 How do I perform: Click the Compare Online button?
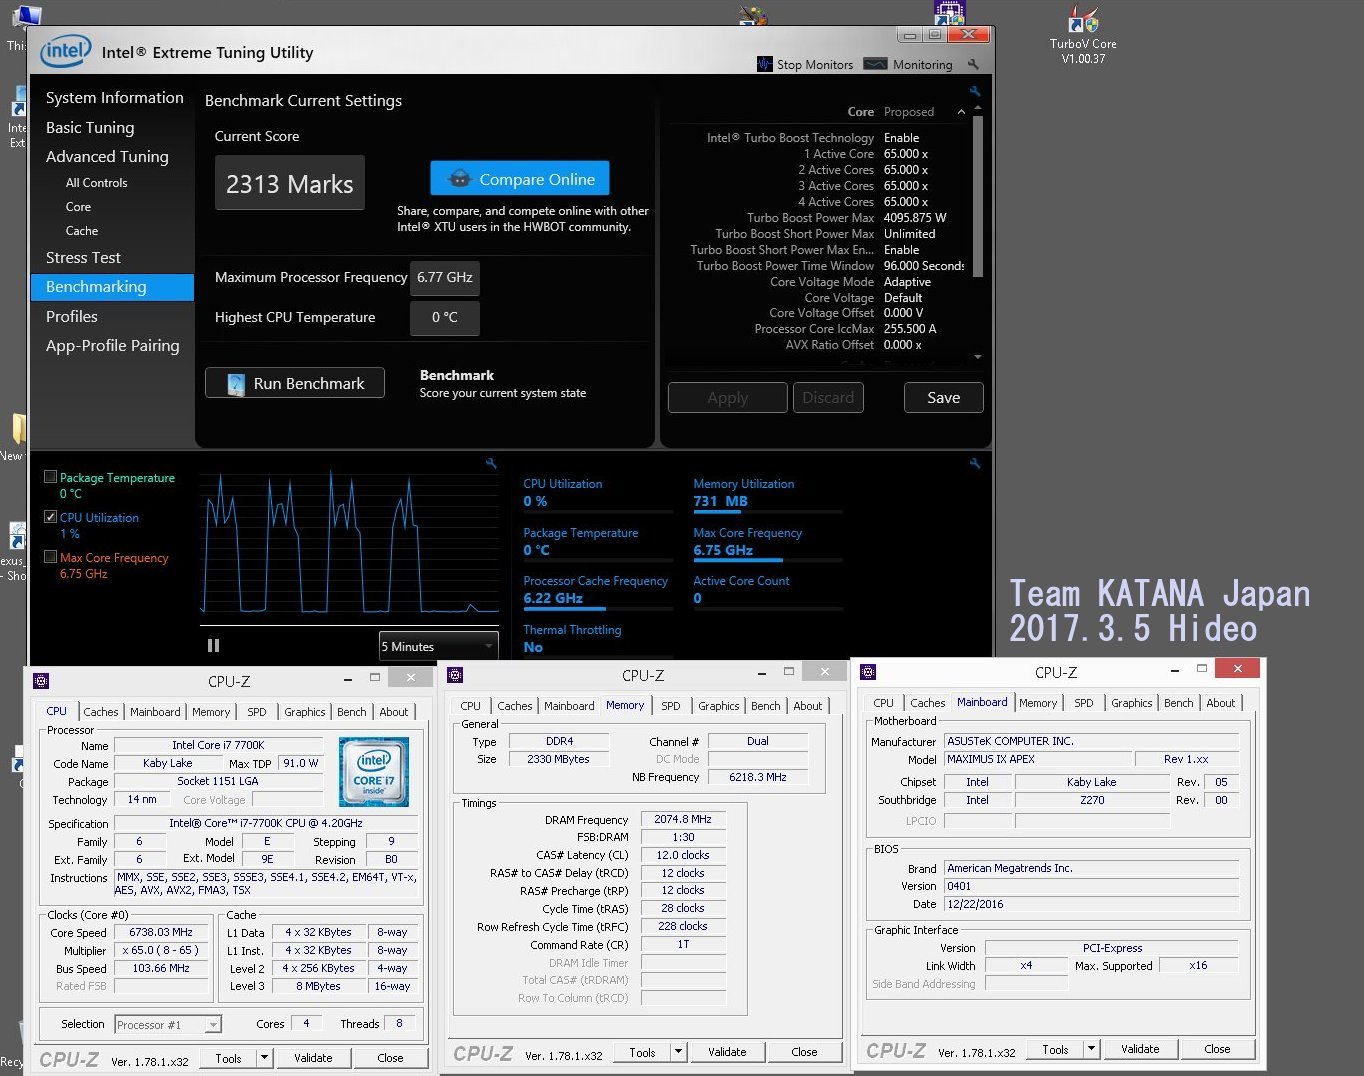pos(520,179)
